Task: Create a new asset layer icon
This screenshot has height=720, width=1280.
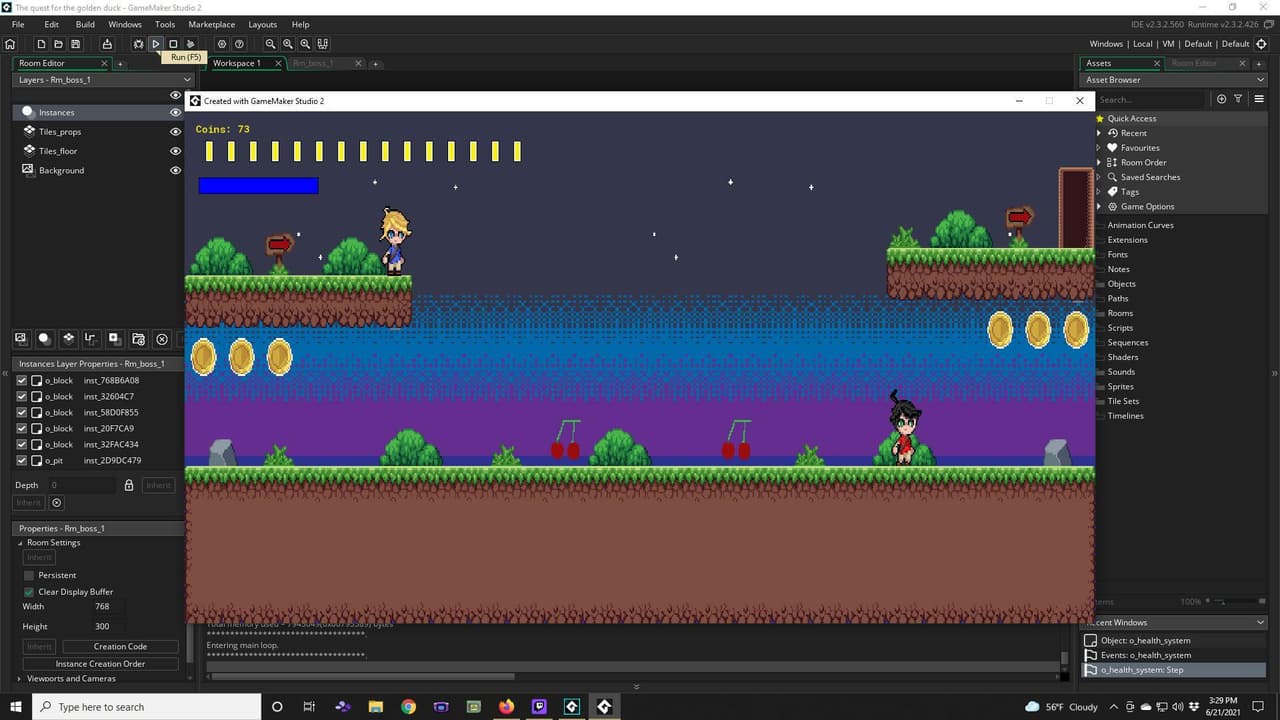Action: click(x=115, y=339)
